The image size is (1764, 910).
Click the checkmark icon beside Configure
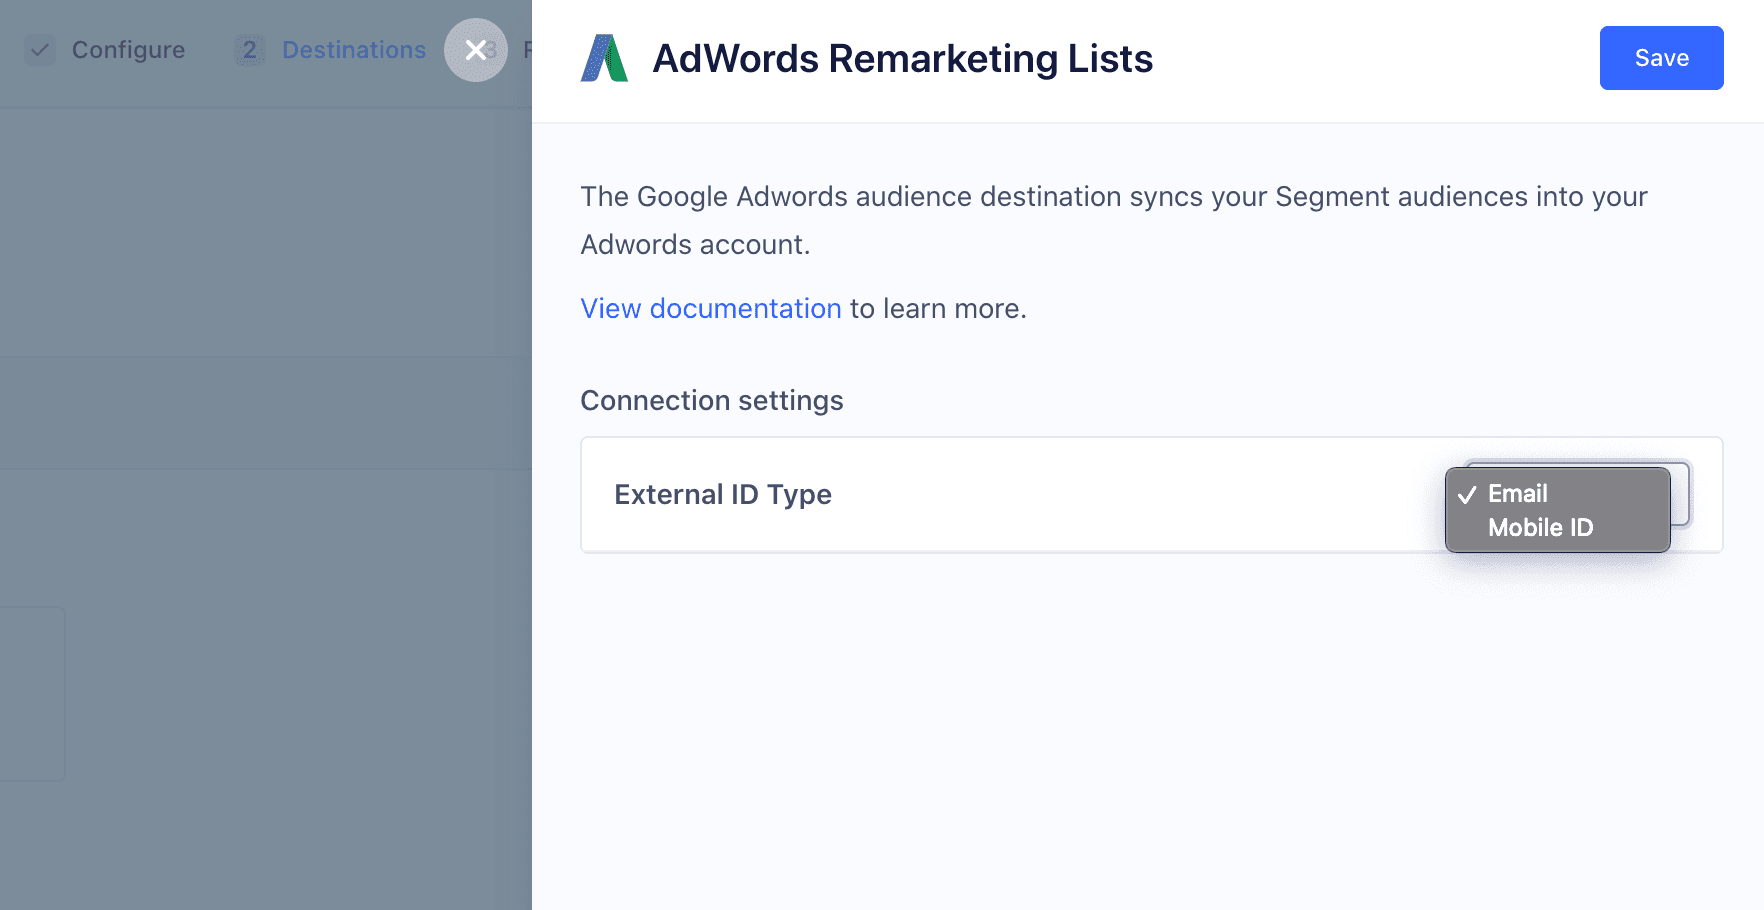[x=40, y=50]
